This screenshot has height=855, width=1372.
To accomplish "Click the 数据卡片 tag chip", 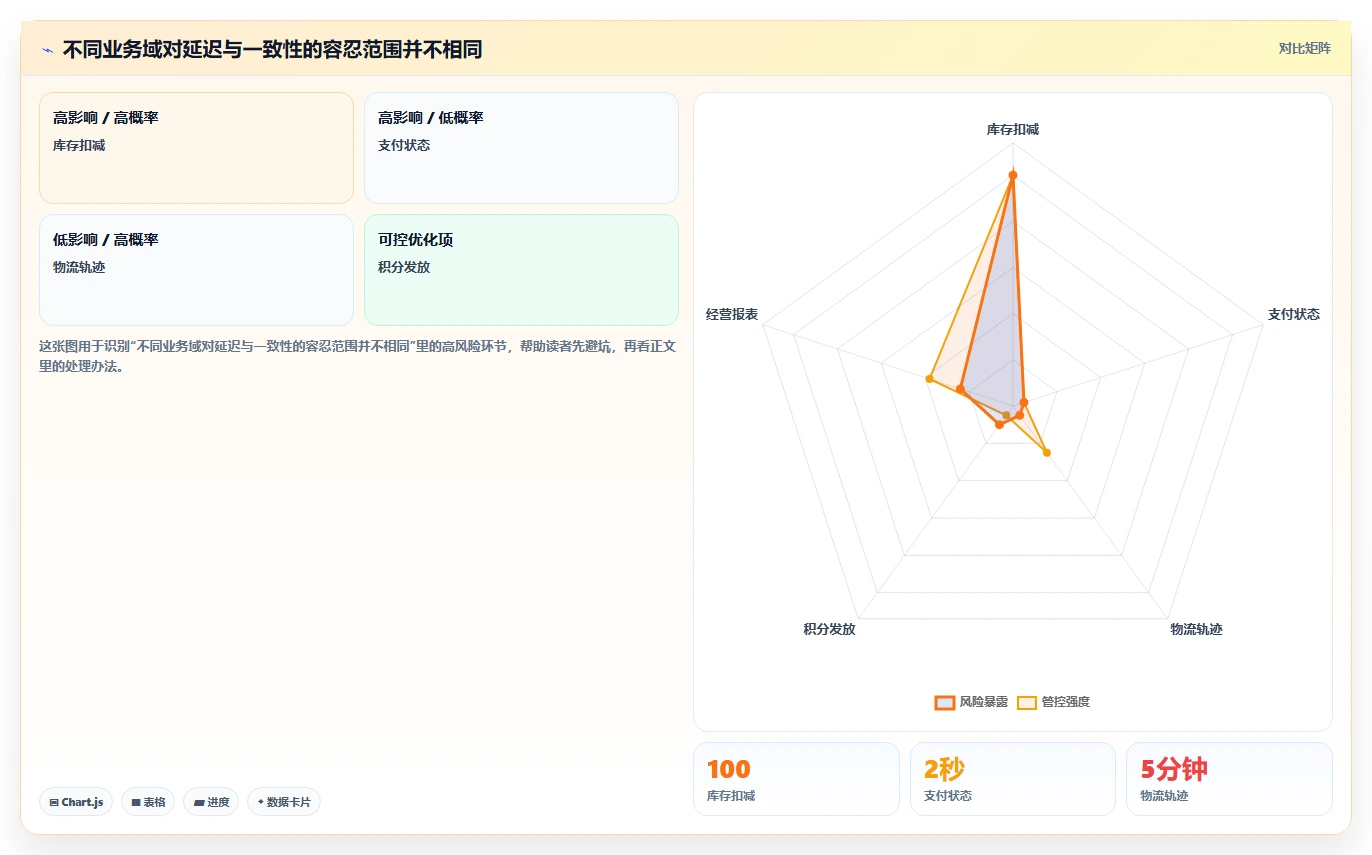I will tap(284, 802).
